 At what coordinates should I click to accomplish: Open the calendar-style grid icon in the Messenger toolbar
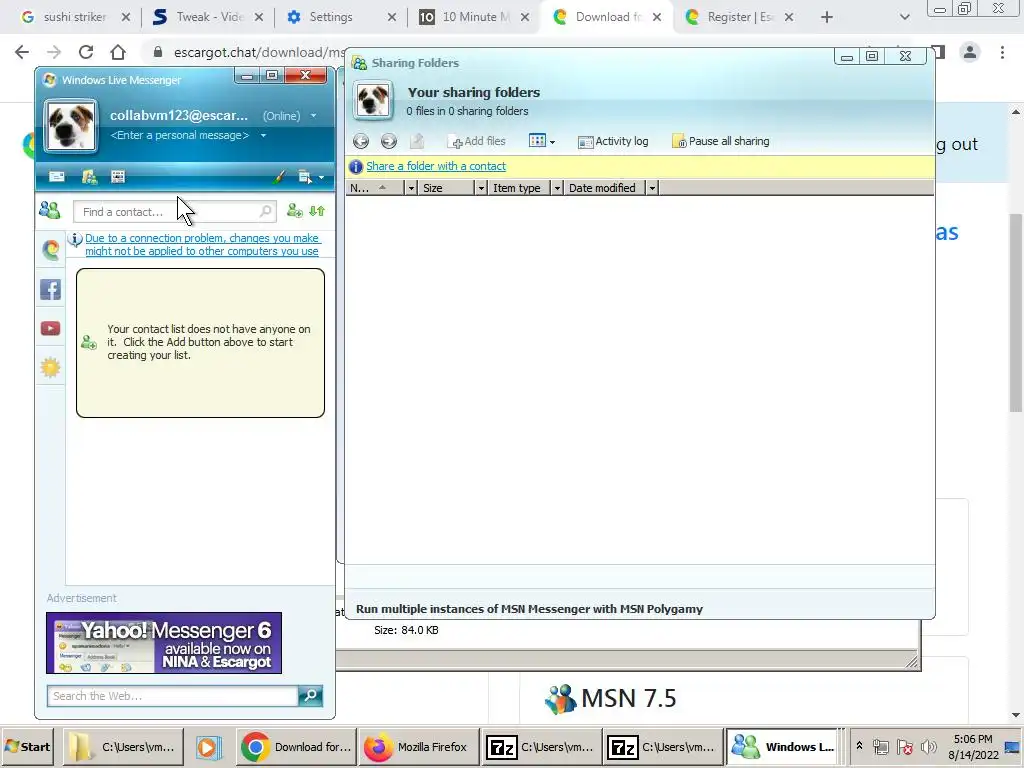coord(118,176)
